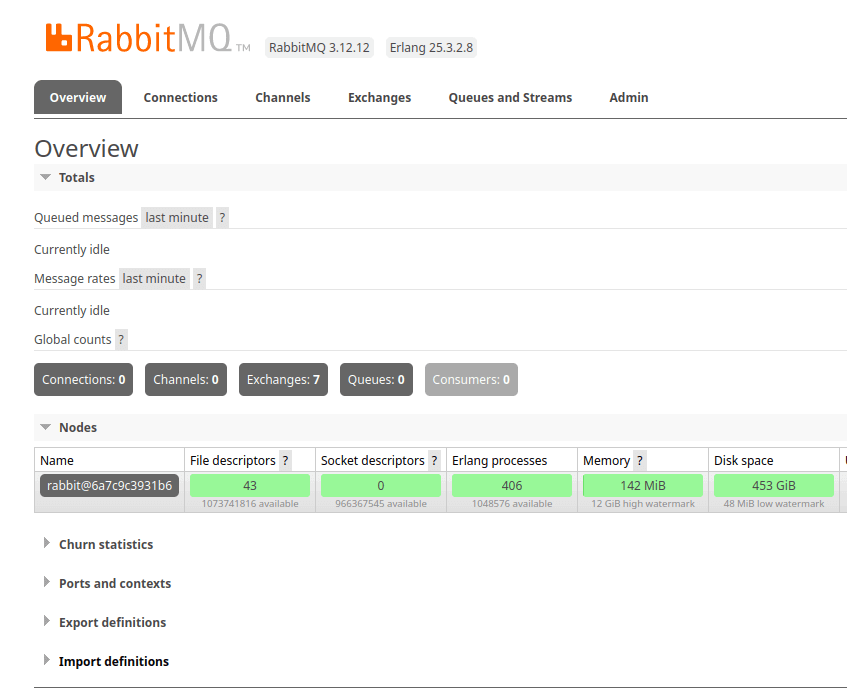Viewport: 847px width, 690px height.
Task: Click the Erlang processes value 406
Action: click(512, 486)
